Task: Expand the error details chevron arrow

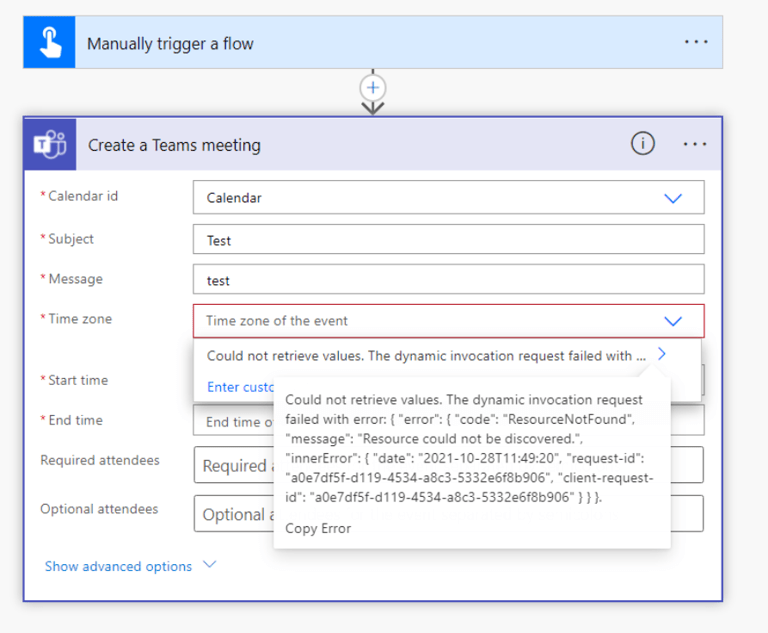Action: coord(662,354)
